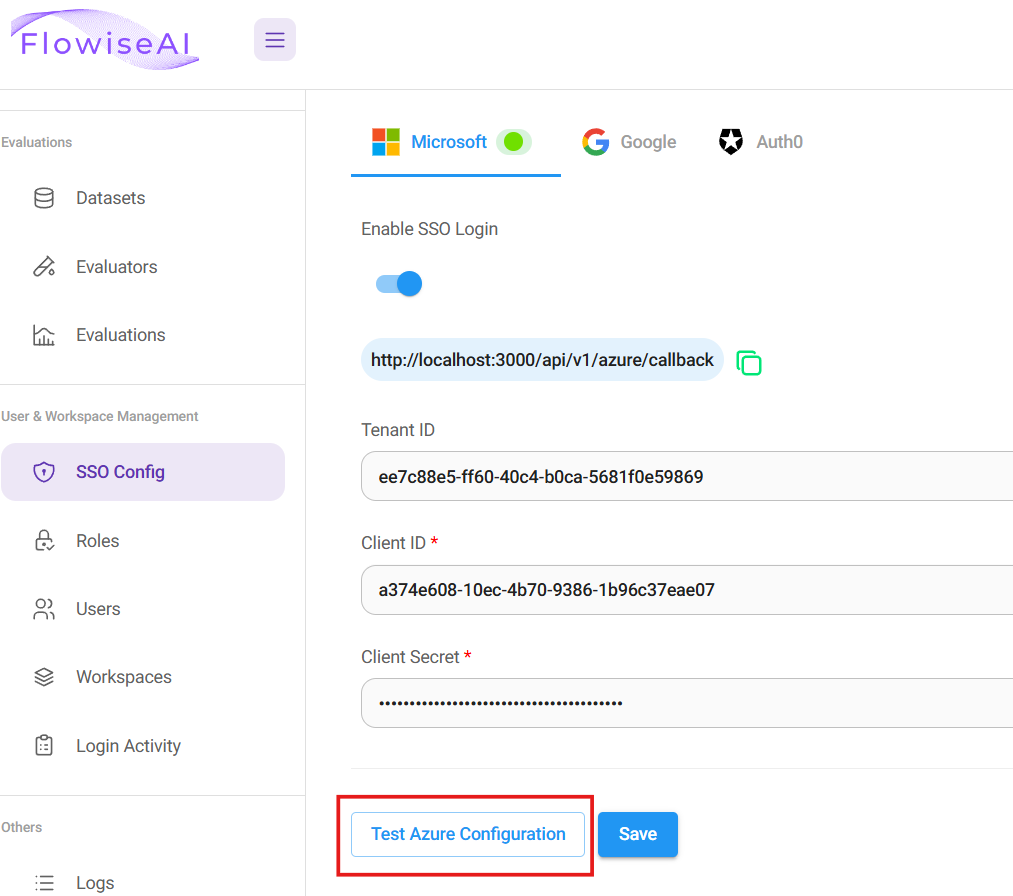
Task: Click the Evaluations chart icon
Action: (44, 335)
